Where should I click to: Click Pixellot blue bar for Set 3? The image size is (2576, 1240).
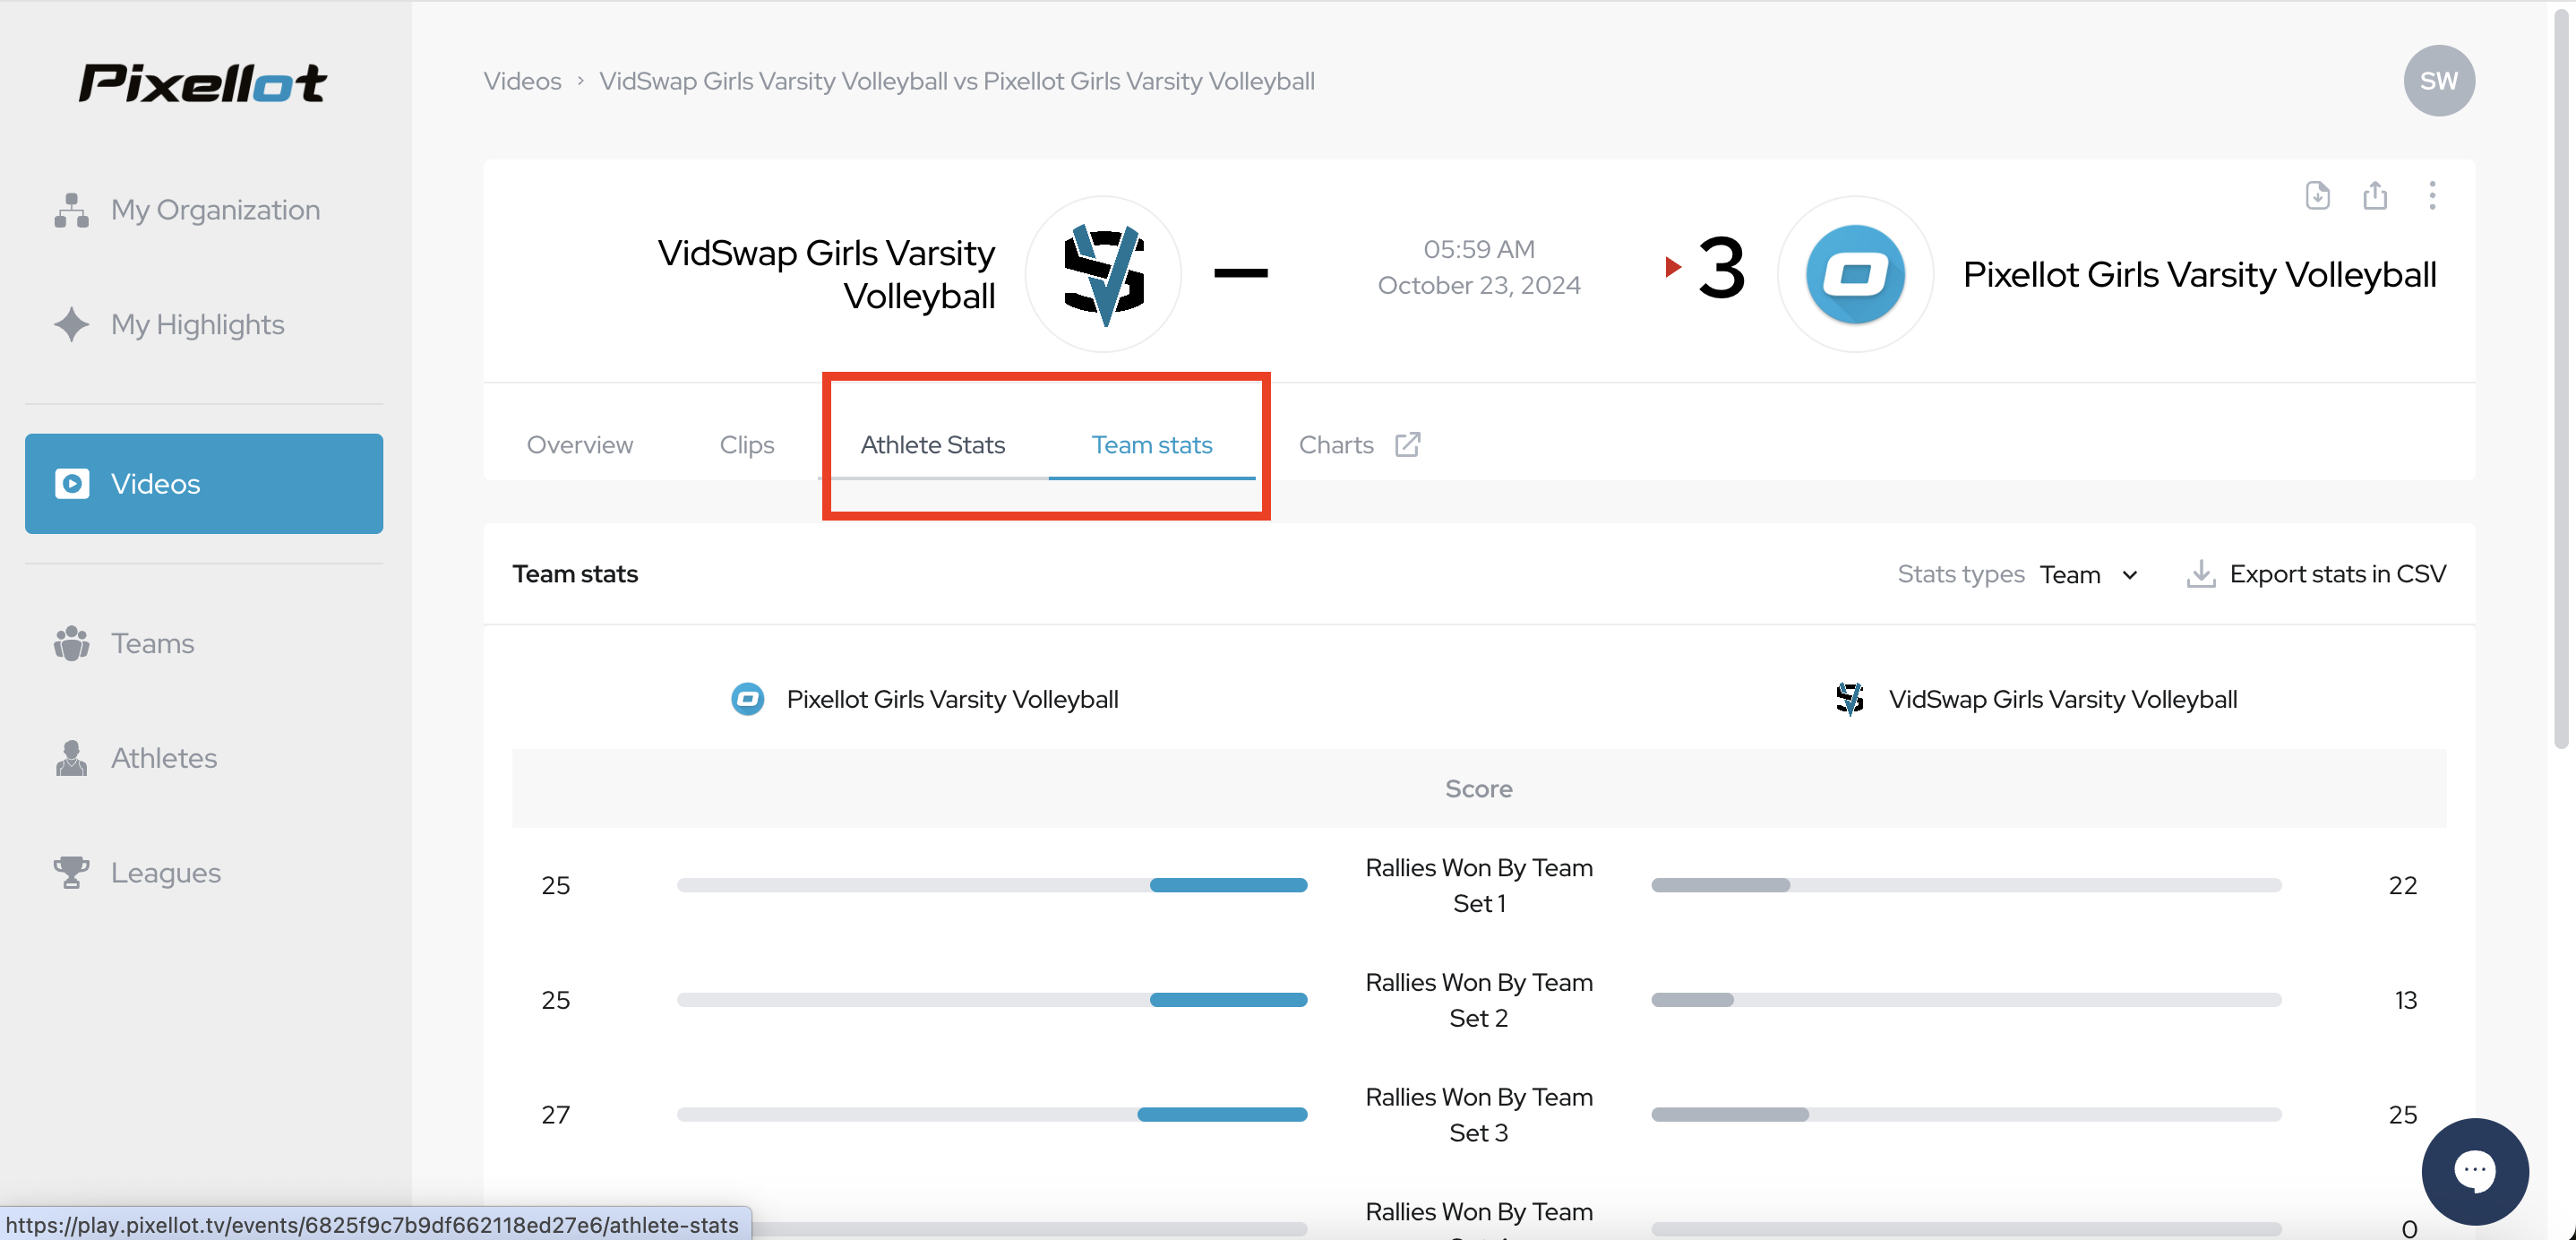[x=1222, y=1114]
